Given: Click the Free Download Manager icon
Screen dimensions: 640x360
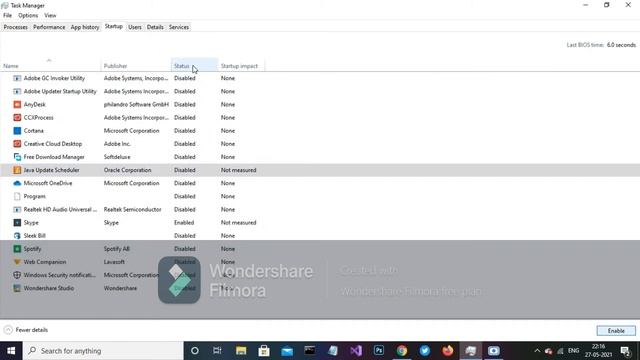Looking at the screenshot, I should pos(17,157).
